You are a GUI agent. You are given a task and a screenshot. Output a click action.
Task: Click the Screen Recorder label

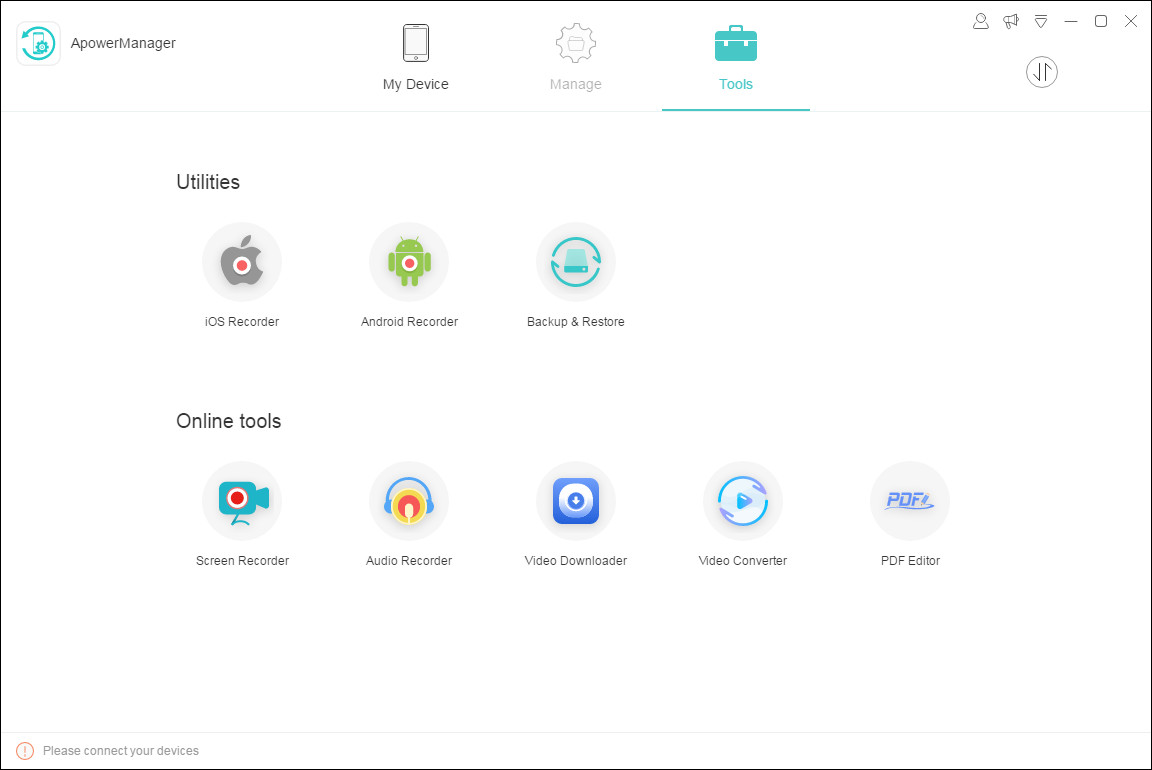click(x=242, y=561)
